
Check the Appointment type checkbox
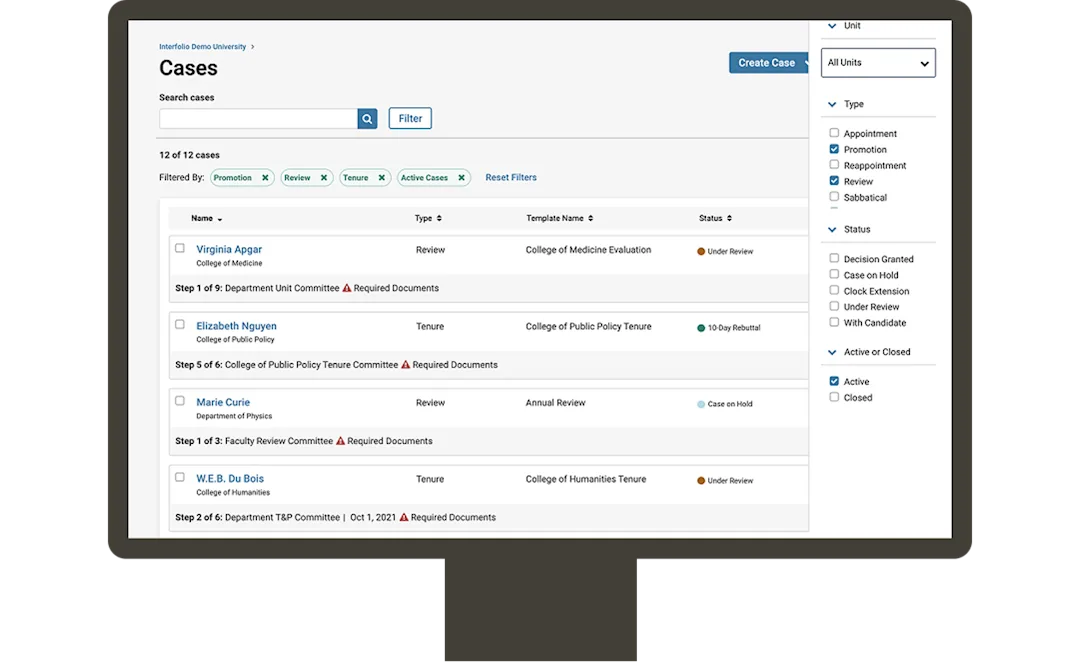(834, 133)
